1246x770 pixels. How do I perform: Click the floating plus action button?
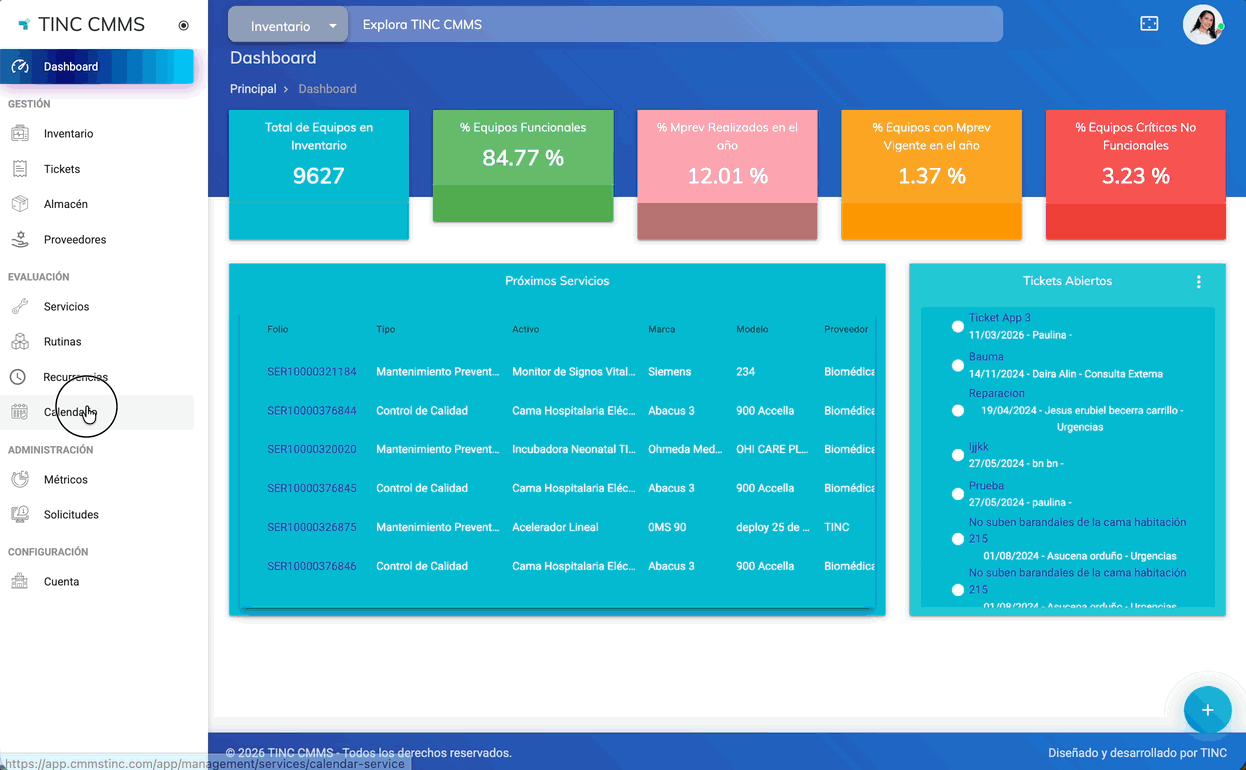[1207, 710]
